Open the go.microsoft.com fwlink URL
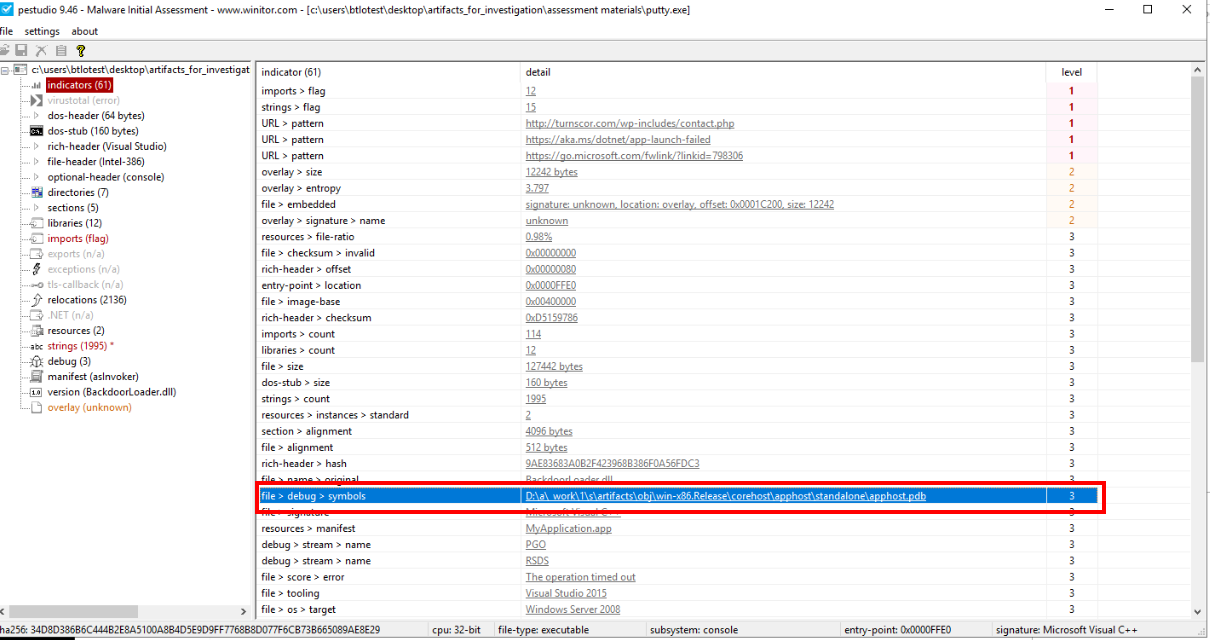 634,156
